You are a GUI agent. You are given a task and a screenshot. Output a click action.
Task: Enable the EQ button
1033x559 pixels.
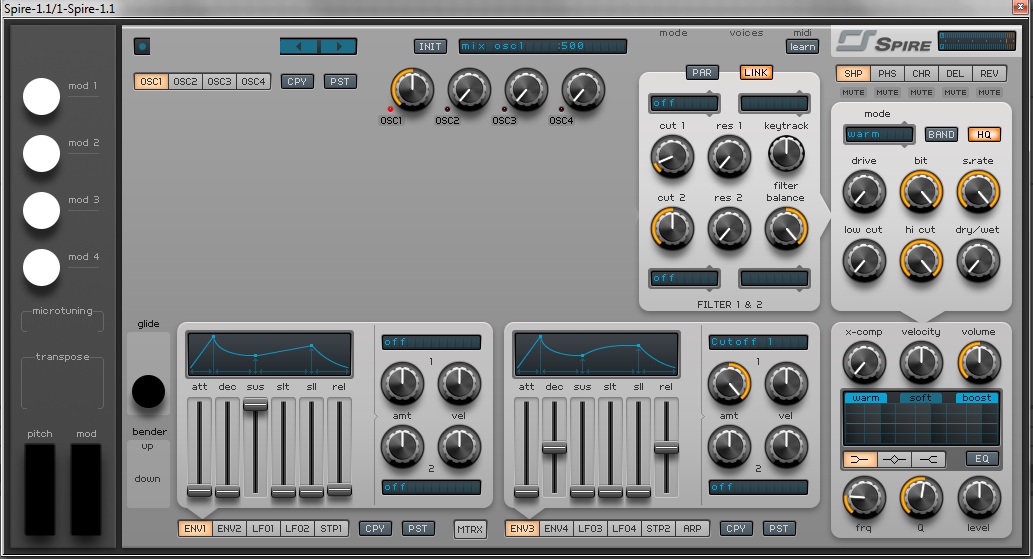[x=982, y=459]
